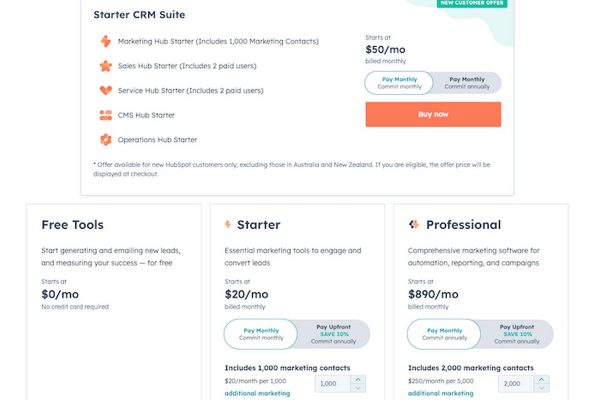Viewport: 600px width, 400px height.
Task: Click the Buy now button
Action: click(x=433, y=114)
